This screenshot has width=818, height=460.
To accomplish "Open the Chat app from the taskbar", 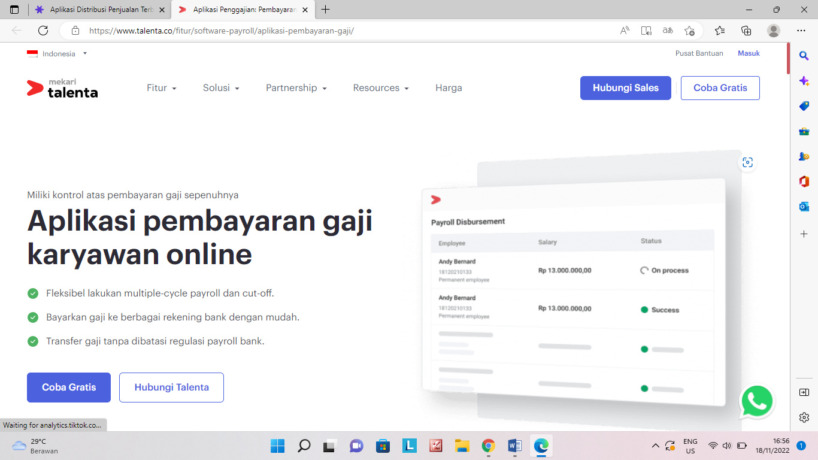I will pos(356,446).
